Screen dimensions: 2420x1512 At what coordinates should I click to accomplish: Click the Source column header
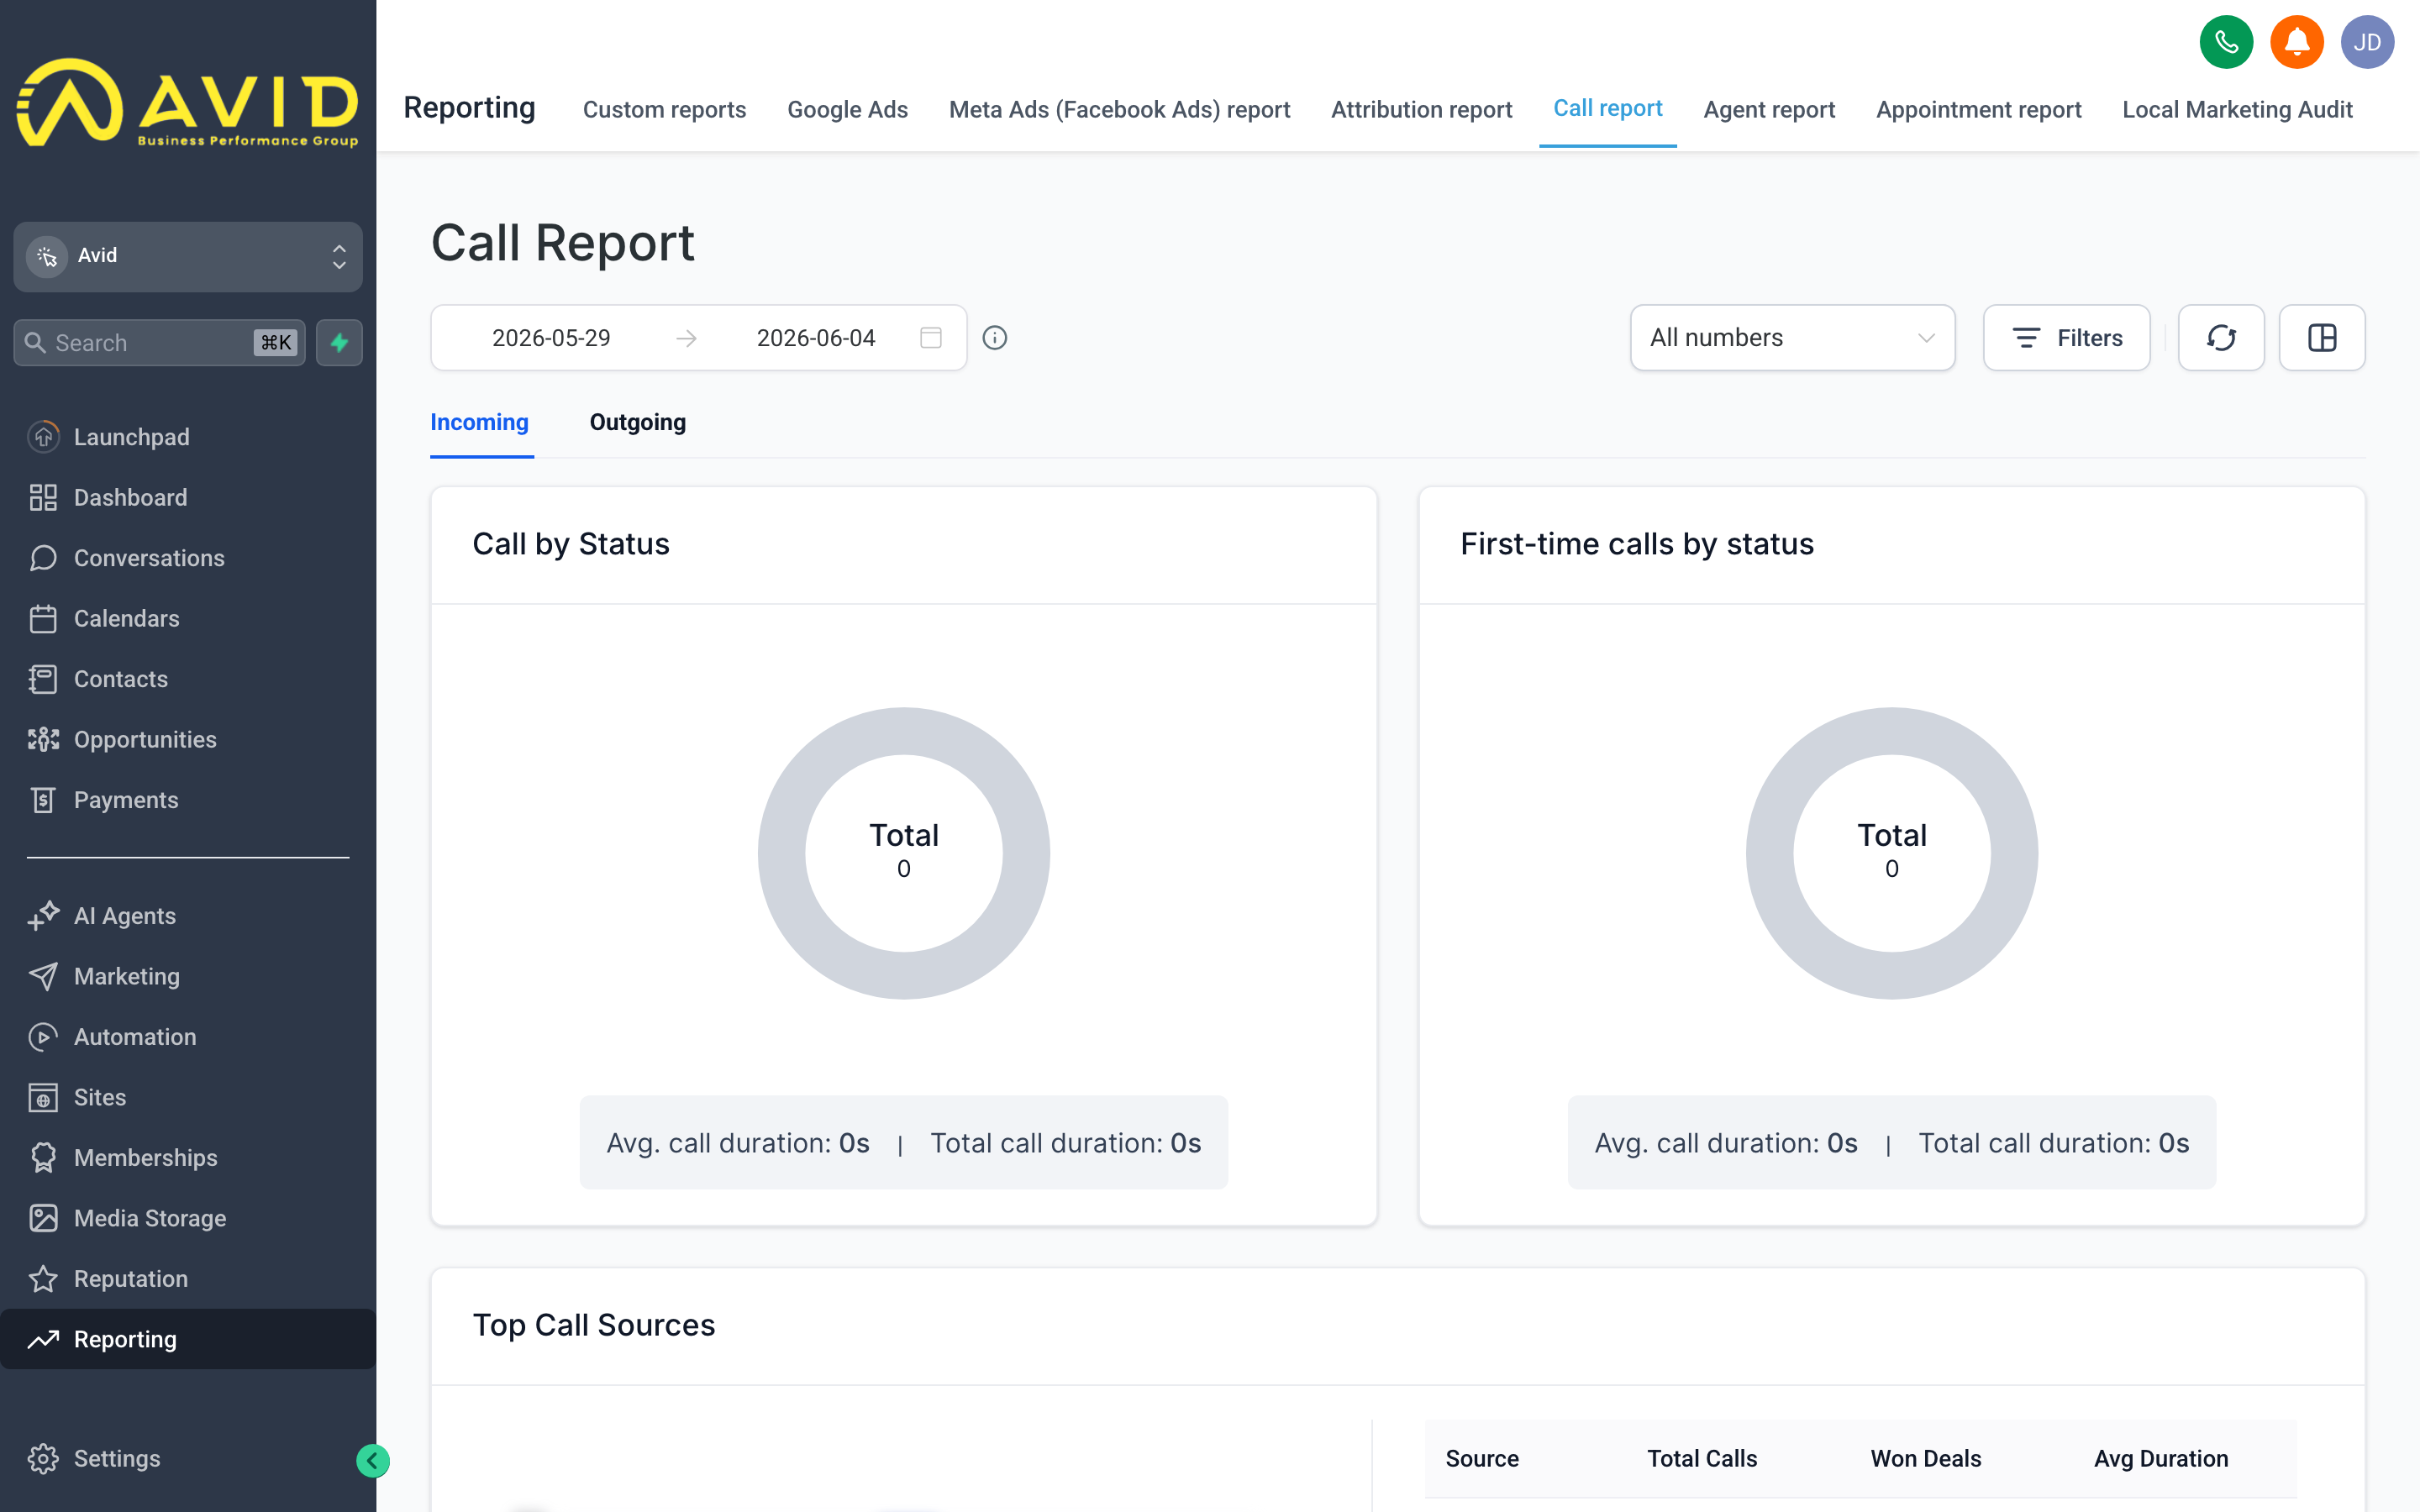tap(1482, 1459)
